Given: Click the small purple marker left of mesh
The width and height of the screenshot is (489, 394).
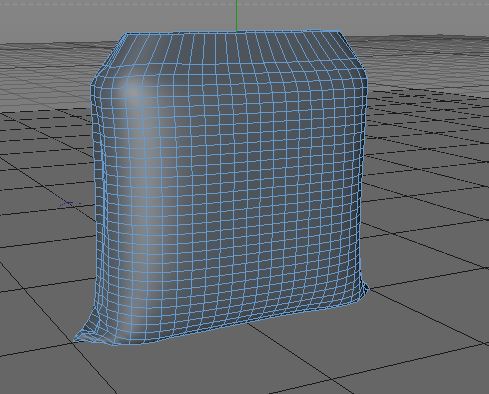Looking at the screenshot, I should (x=69, y=203).
